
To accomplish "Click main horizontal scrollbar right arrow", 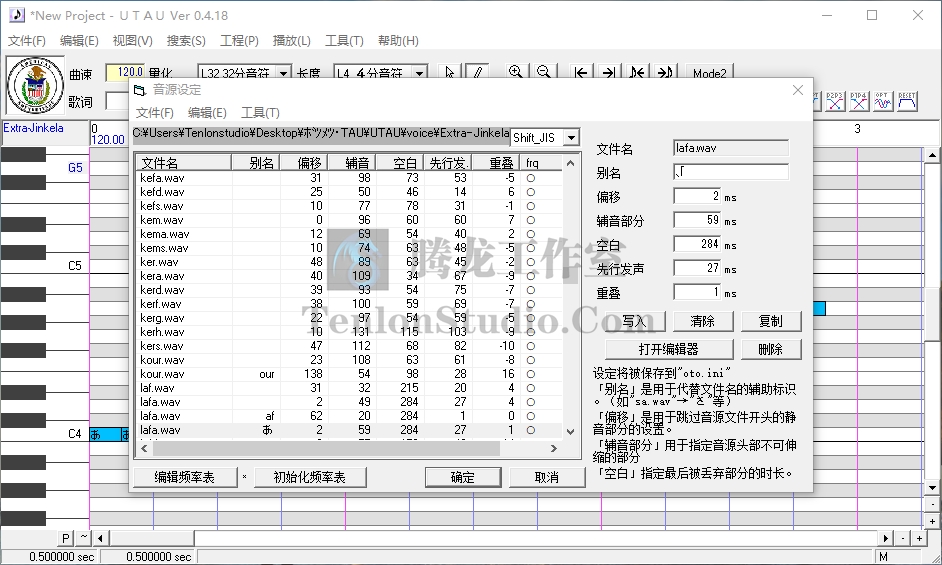I will click(887, 539).
